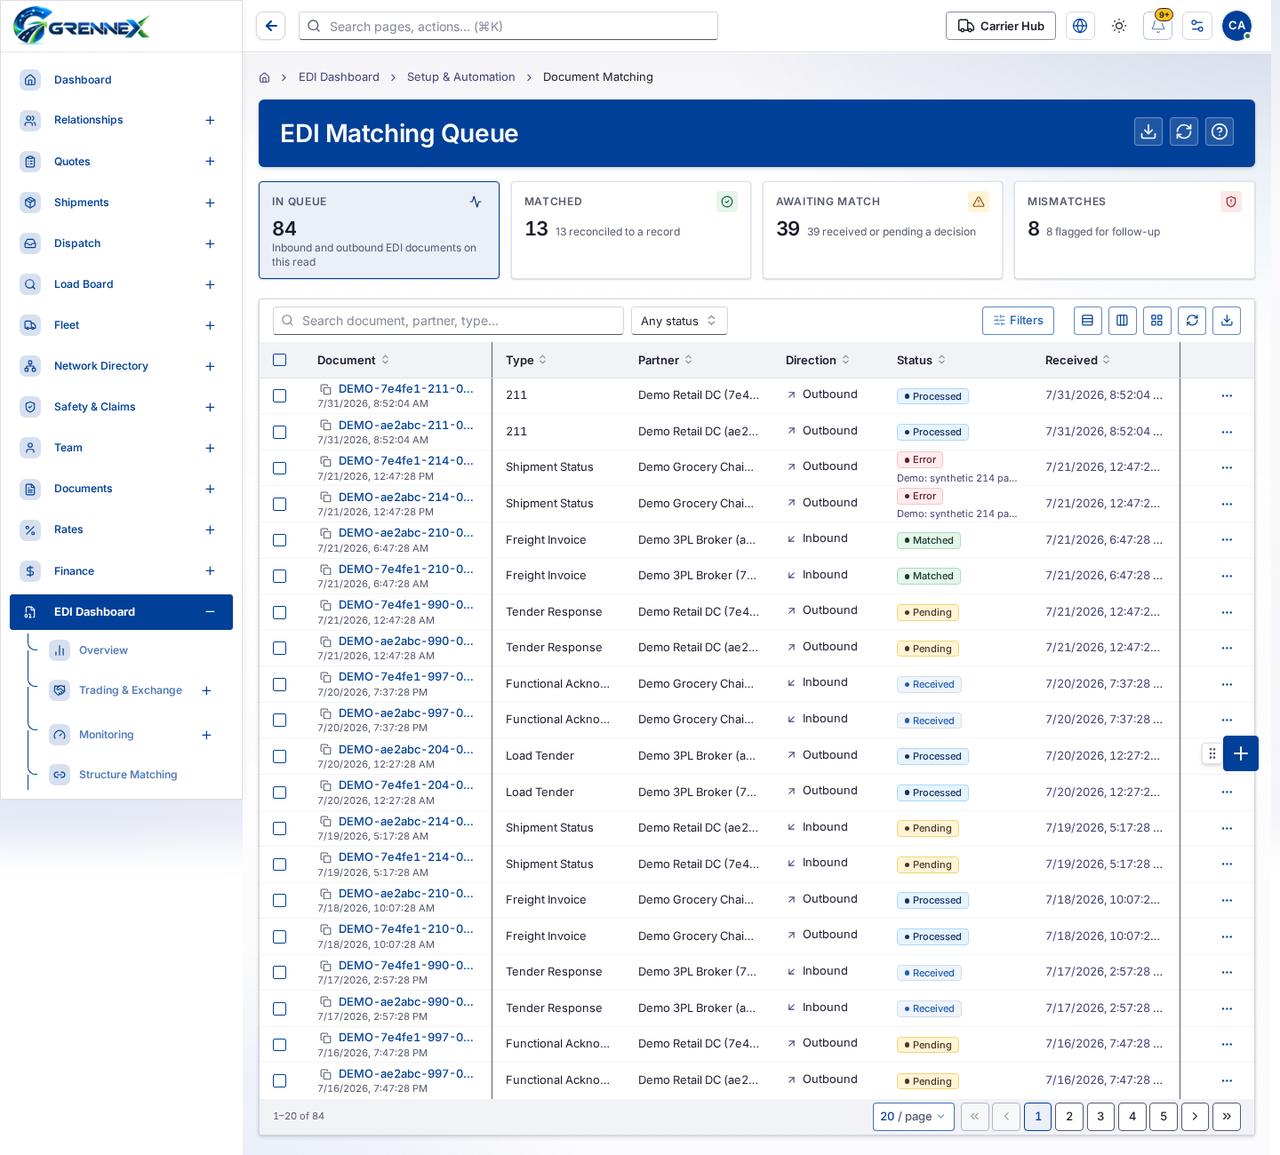Screen dimensions: 1280x1155
Task: Click the Carrier Hub button
Action: (1001, 26)
